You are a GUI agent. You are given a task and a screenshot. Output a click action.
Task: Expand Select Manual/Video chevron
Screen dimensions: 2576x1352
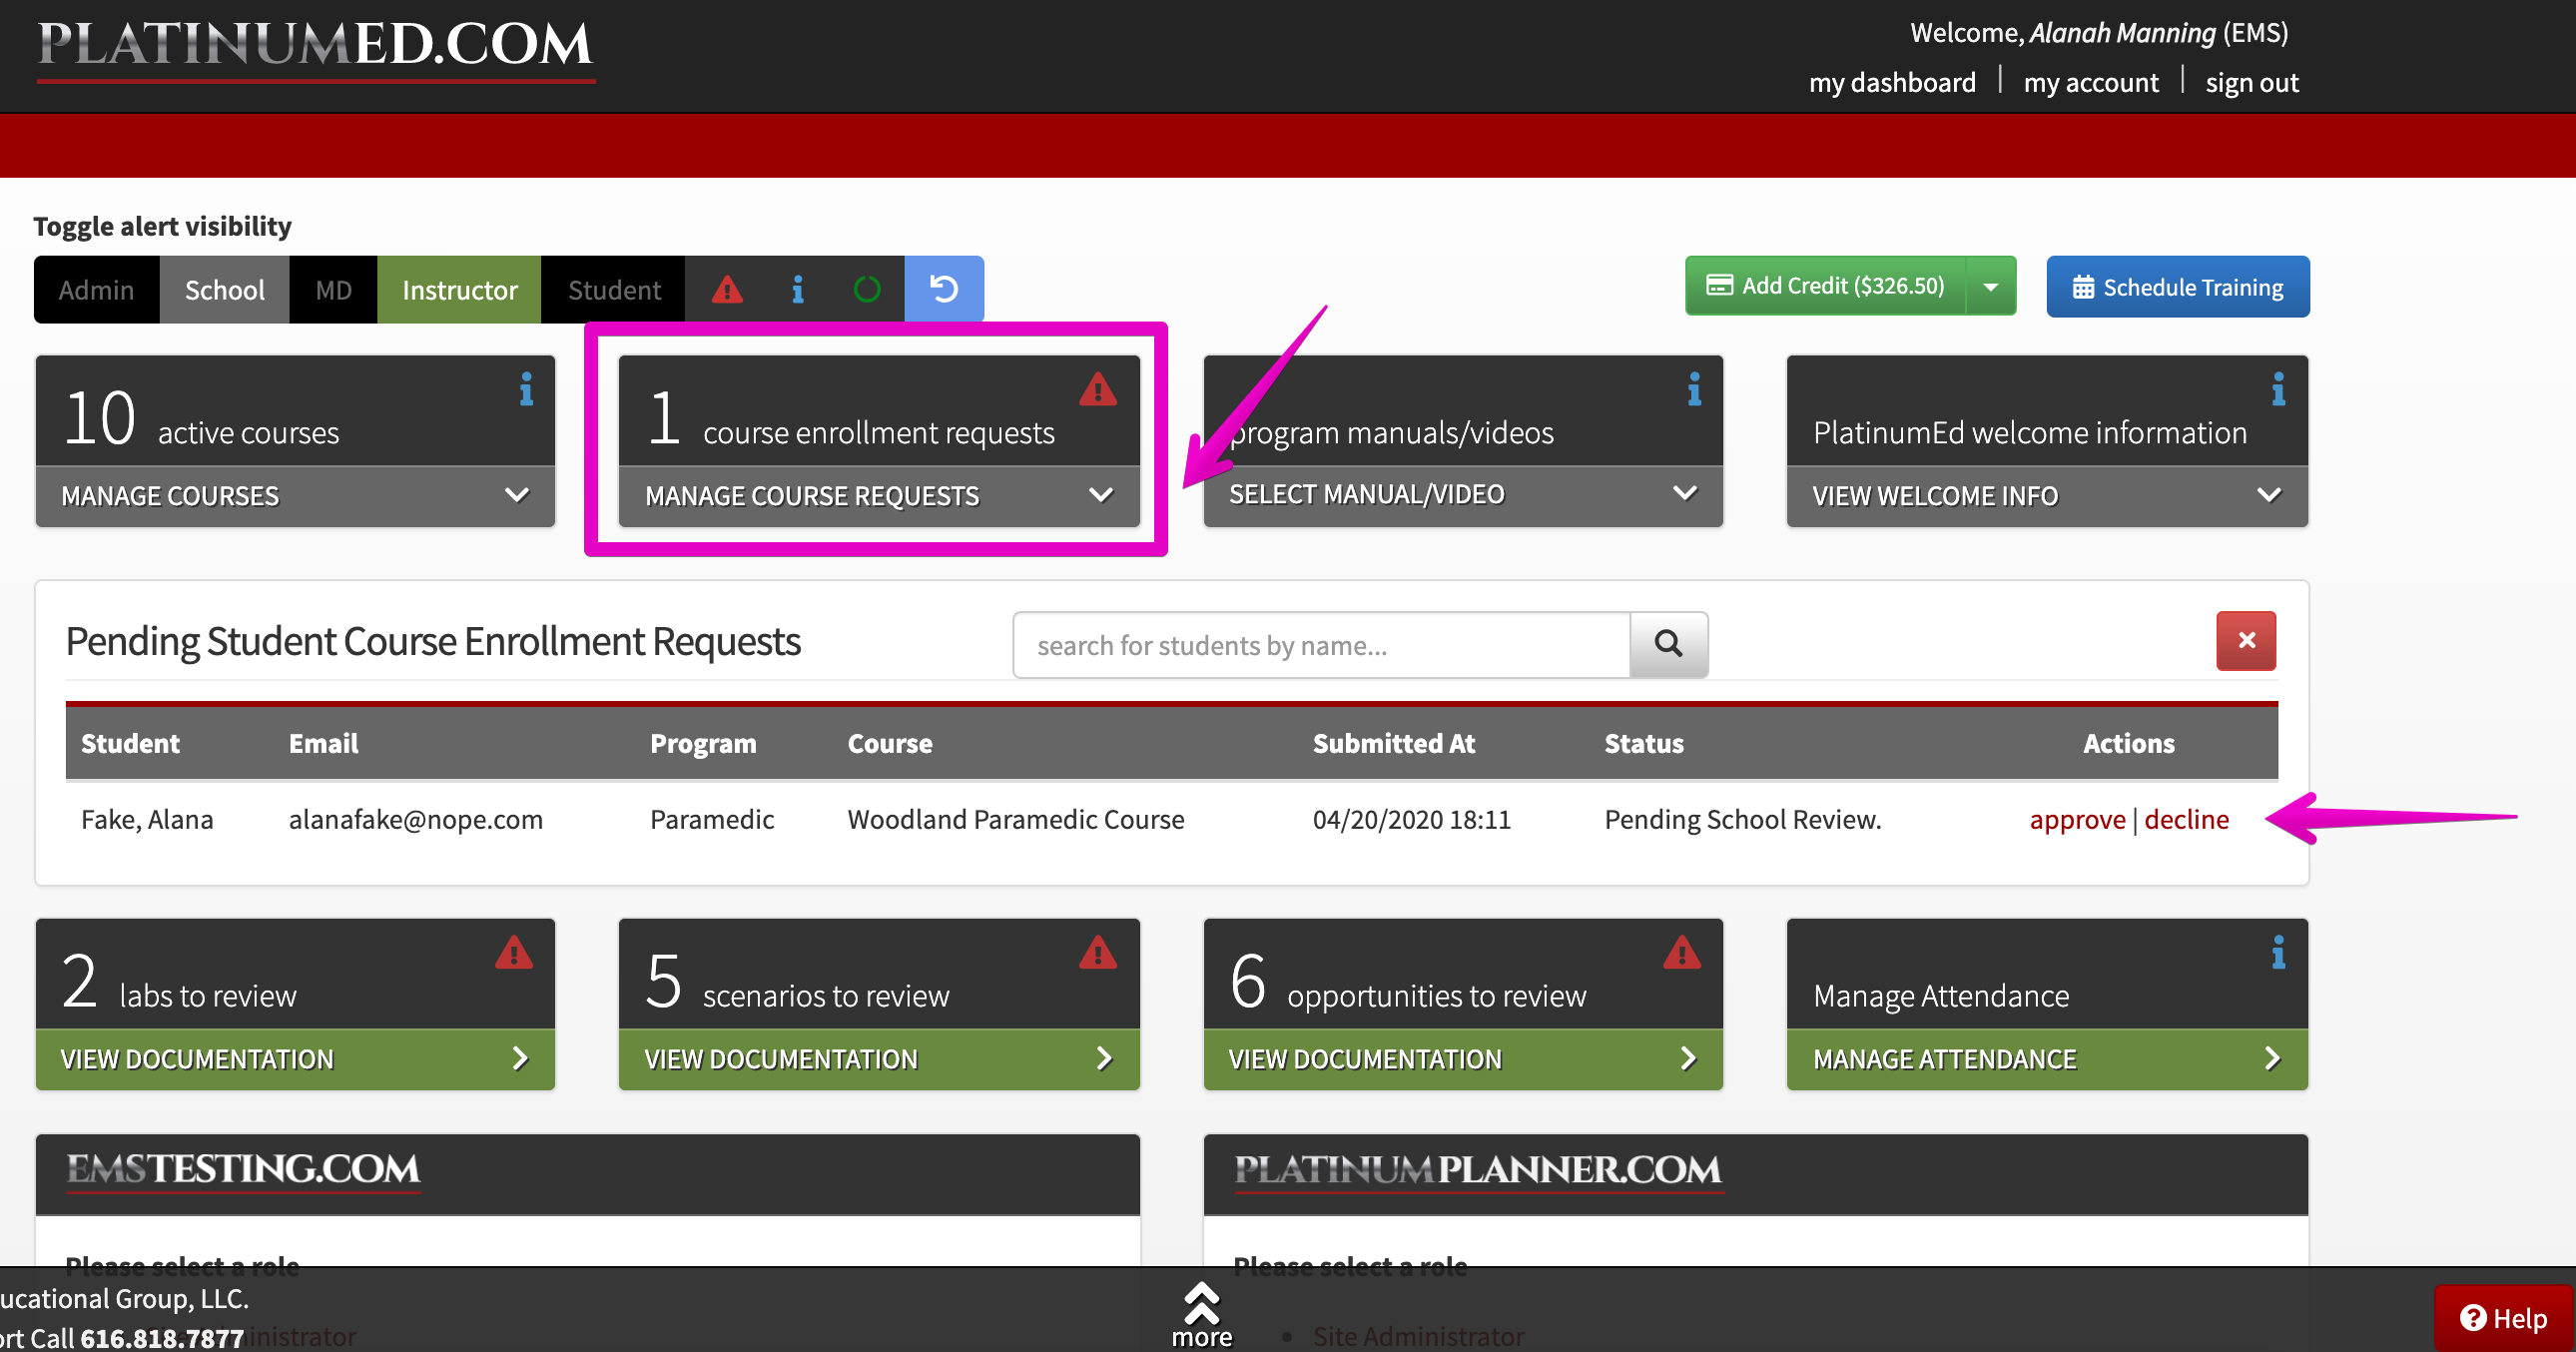(x=1685, y=493)
